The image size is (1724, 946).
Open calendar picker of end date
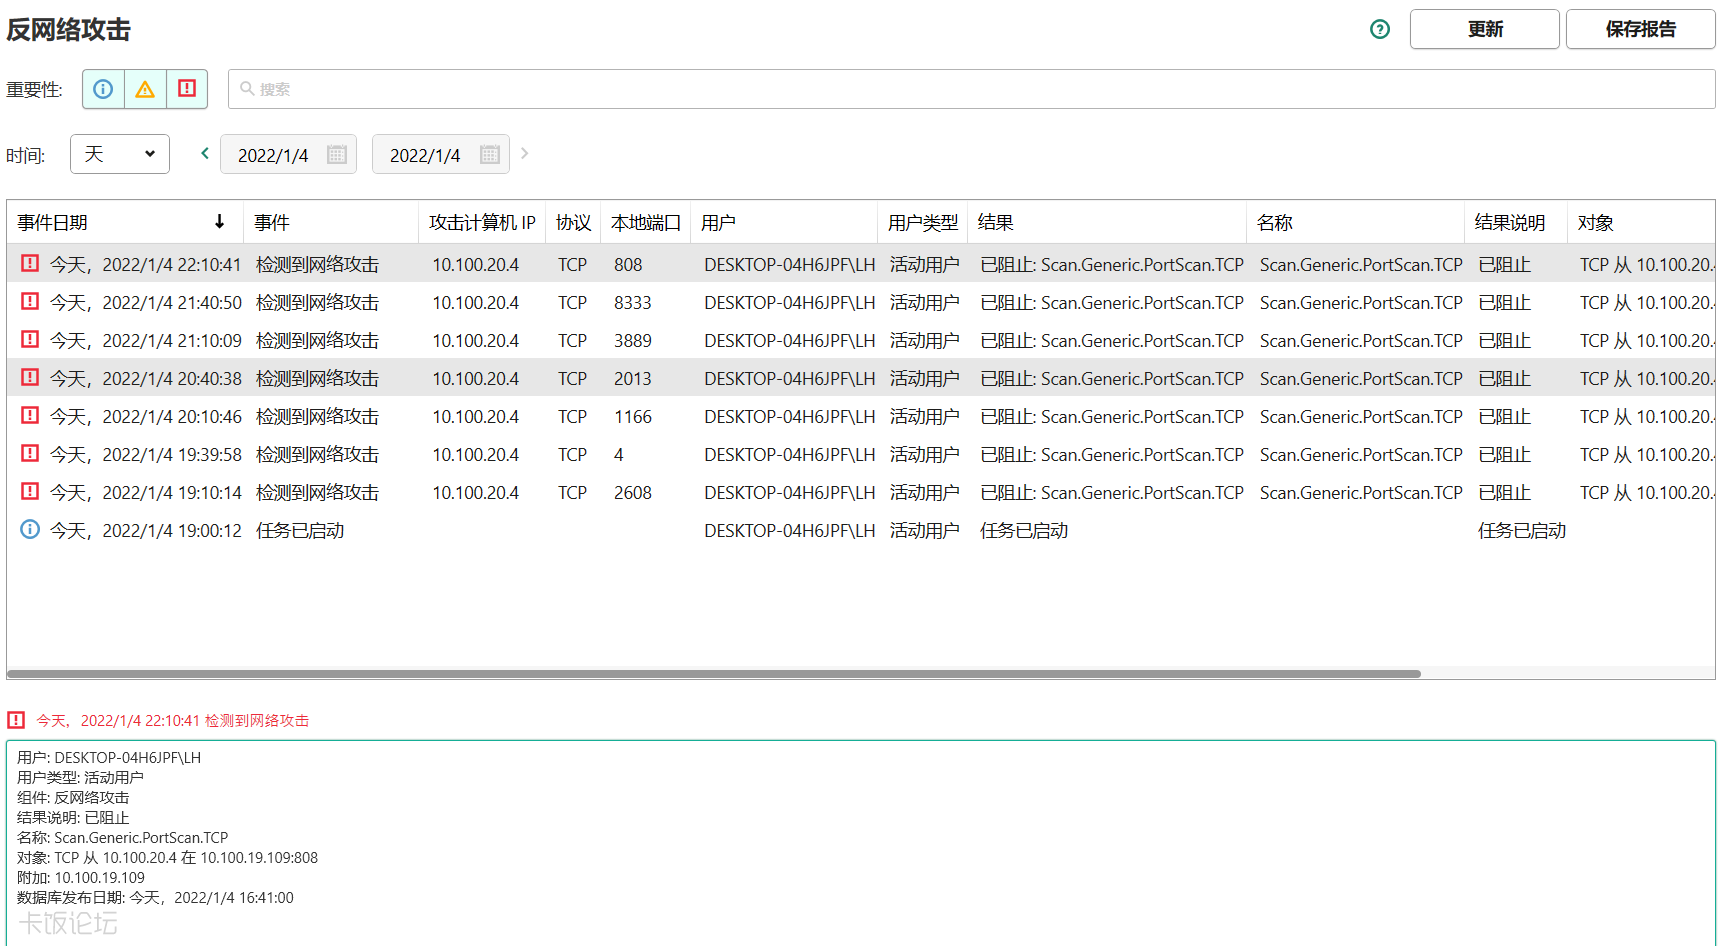489,155
